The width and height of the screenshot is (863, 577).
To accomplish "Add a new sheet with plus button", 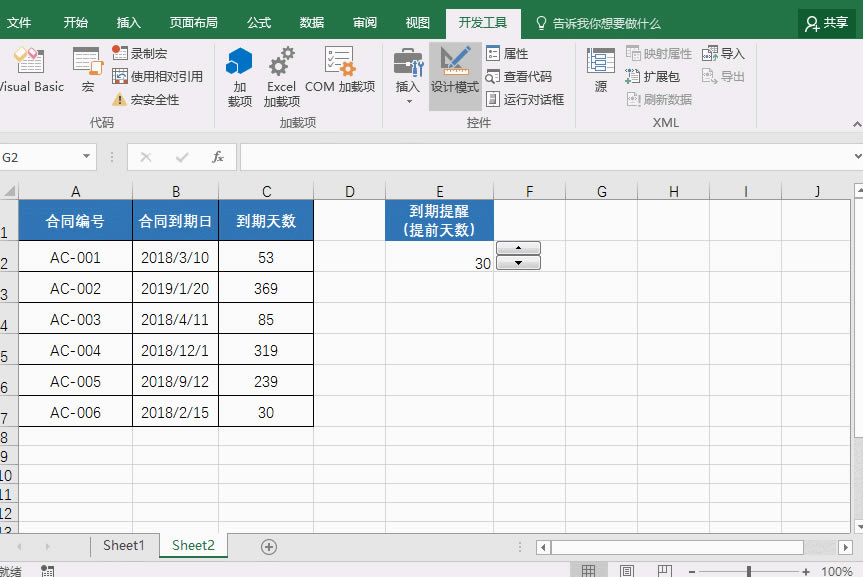I will [269, 547].
